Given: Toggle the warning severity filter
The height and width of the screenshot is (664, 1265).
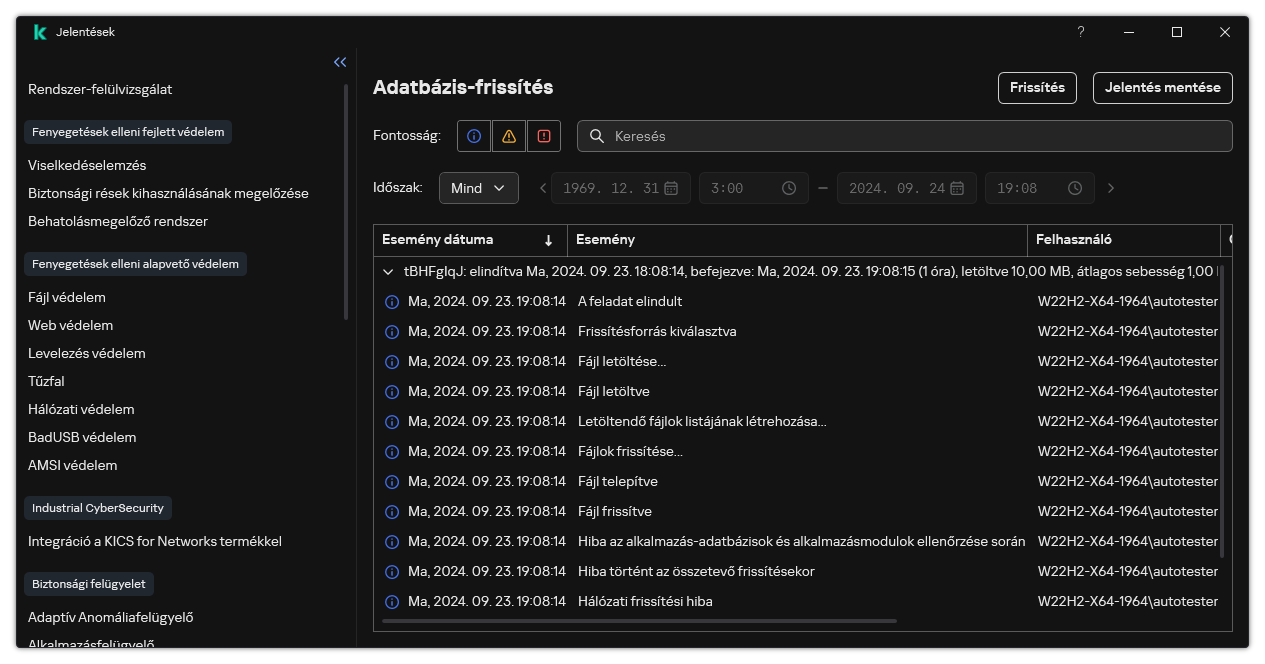Looking at the screenshot, I should 508,136.
